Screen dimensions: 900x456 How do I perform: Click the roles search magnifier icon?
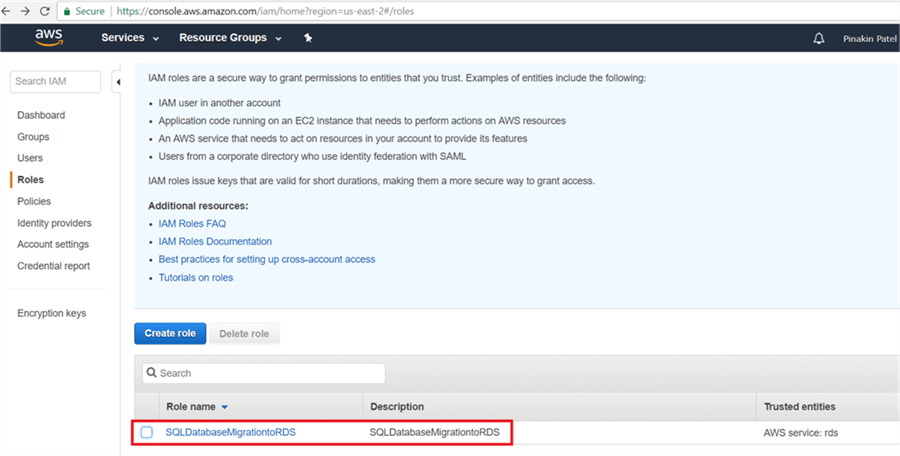pos(152,373)
